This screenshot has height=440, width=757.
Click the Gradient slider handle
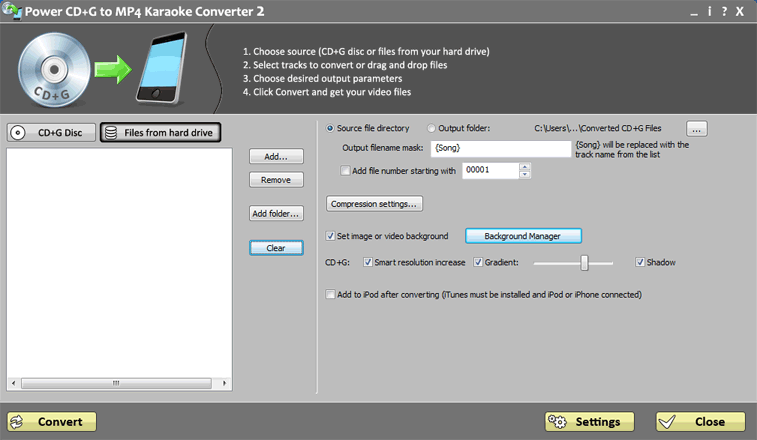[x=585, y=263]
